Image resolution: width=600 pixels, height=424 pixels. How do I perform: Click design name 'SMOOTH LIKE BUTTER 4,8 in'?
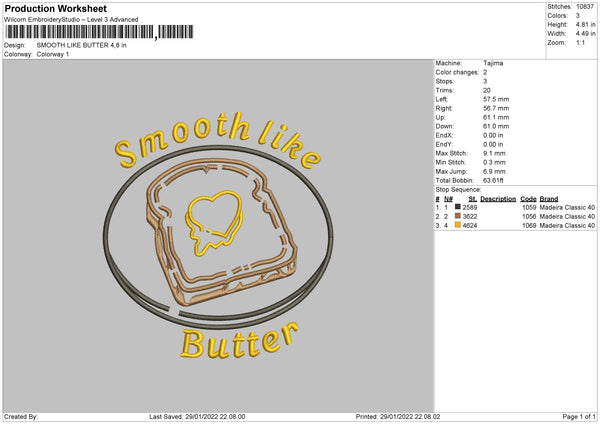coord(82,45)
